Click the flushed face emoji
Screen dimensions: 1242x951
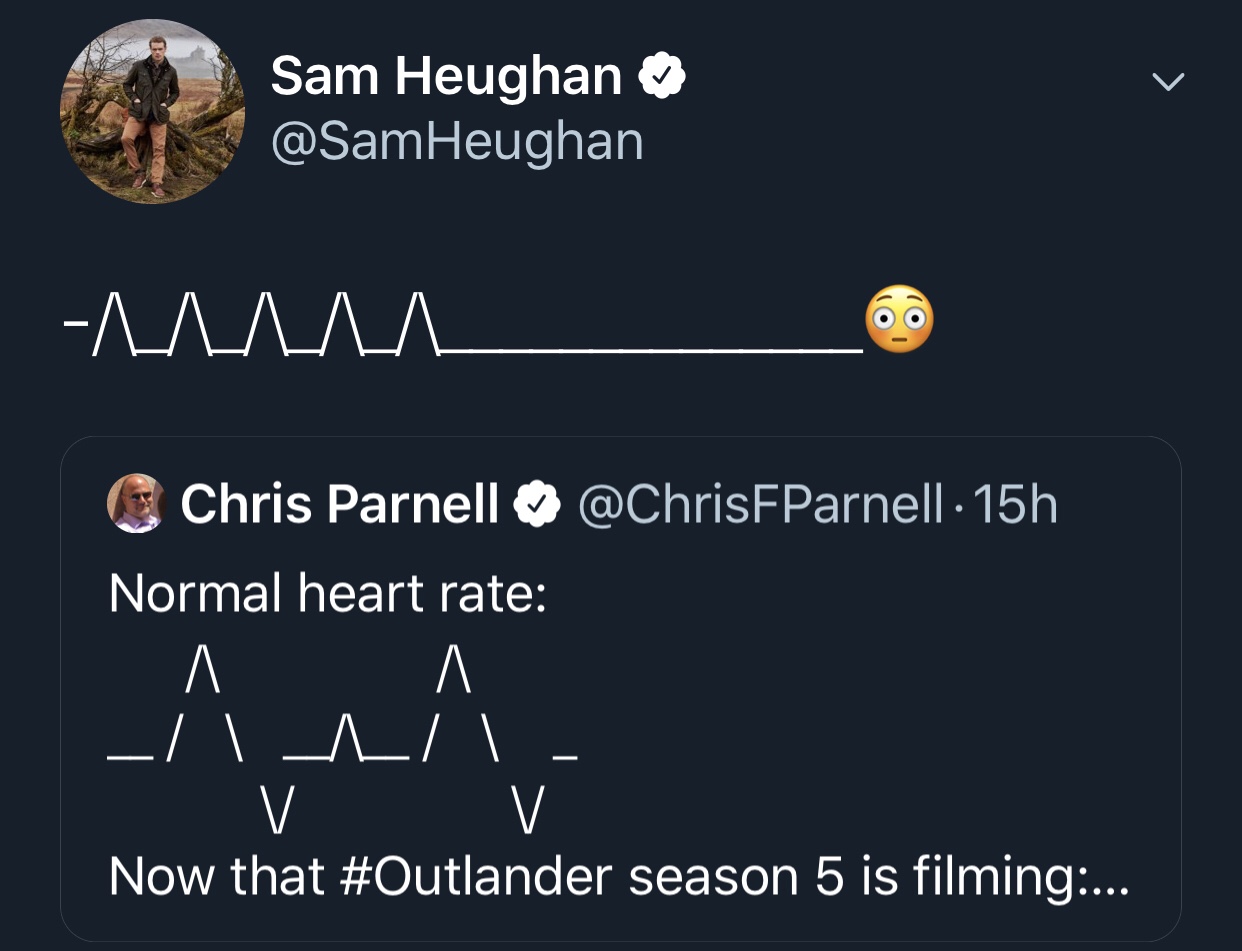898,319
